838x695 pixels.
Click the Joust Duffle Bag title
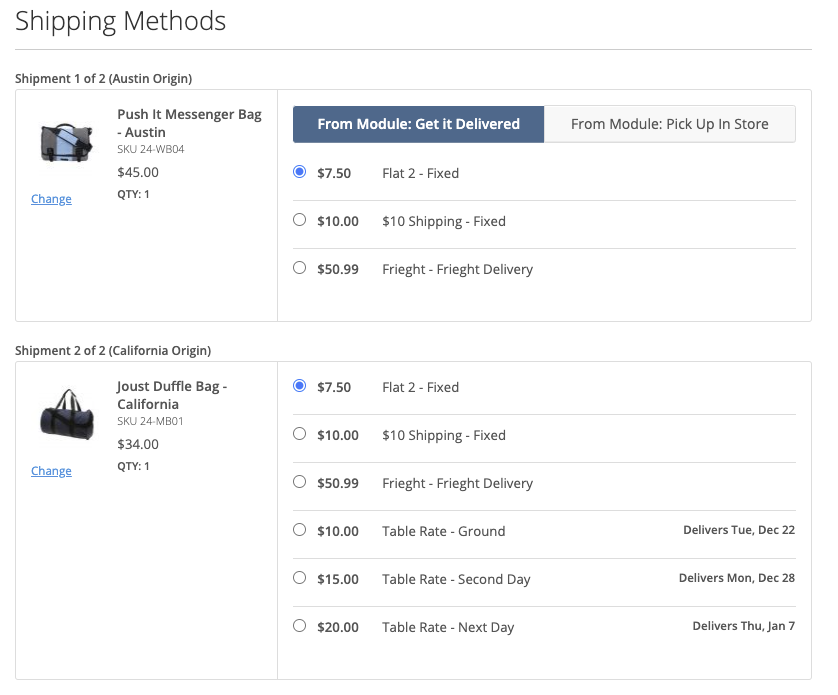click(172, 395)
